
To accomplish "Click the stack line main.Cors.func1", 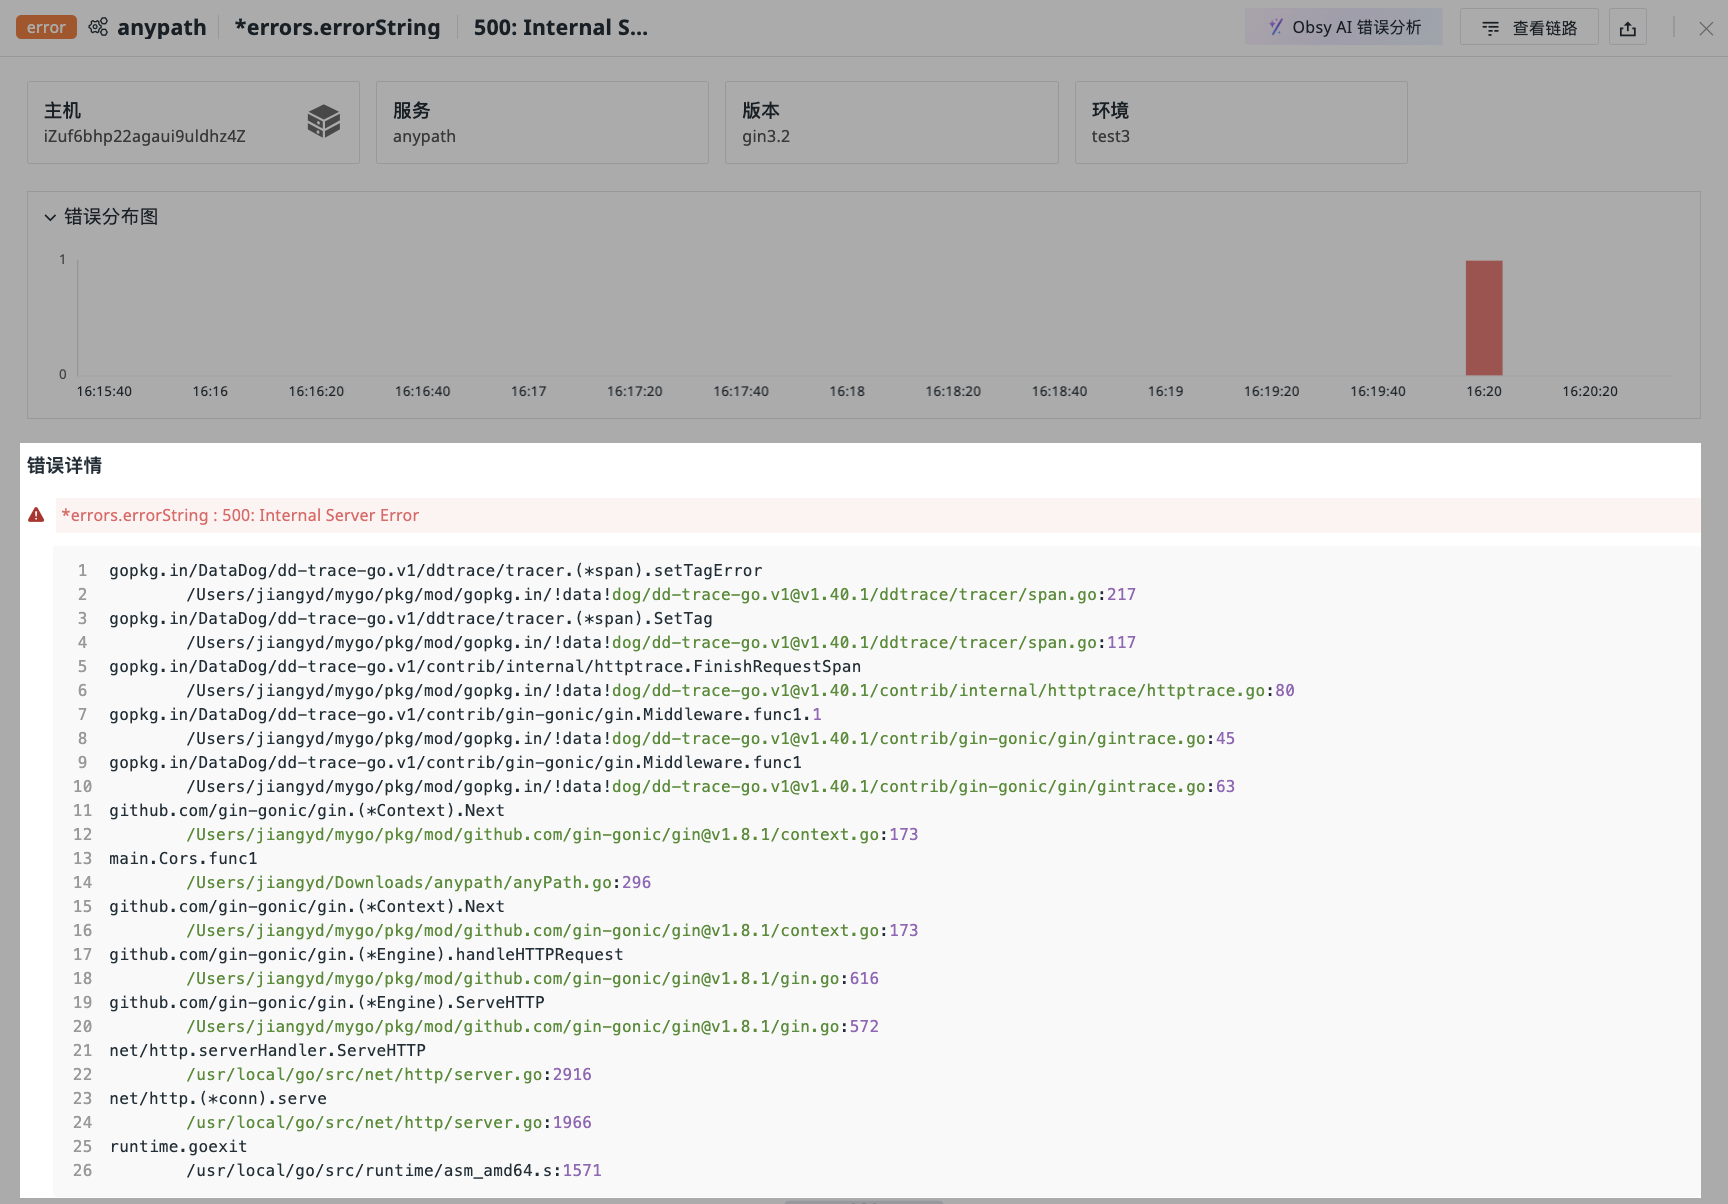I will [183, 858].
